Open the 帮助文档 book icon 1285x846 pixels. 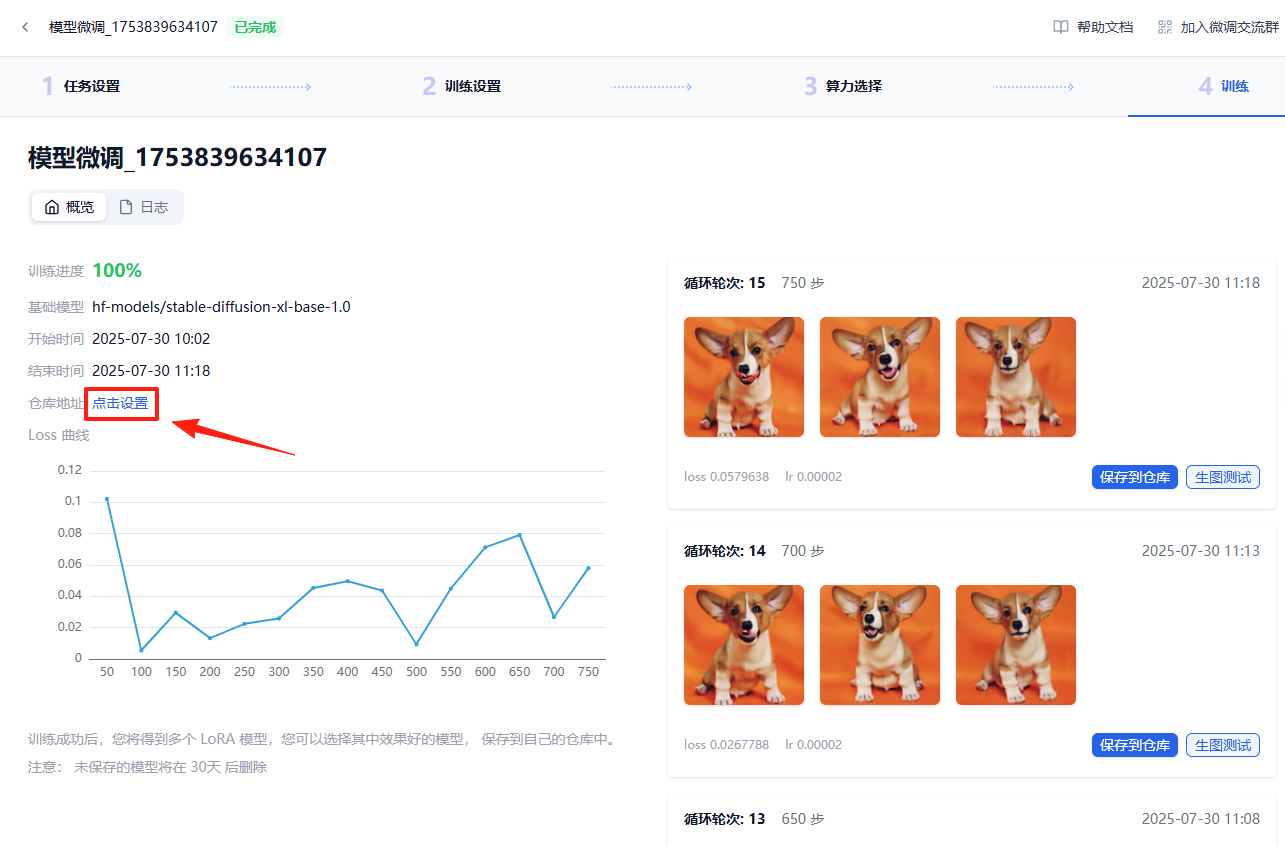1061,27
